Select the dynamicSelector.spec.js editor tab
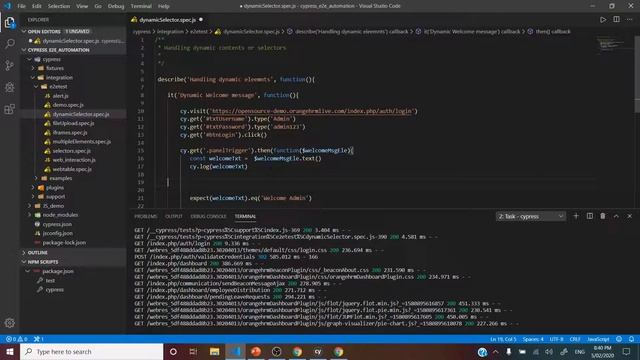The image size is (640, 360). coord(168,20)
